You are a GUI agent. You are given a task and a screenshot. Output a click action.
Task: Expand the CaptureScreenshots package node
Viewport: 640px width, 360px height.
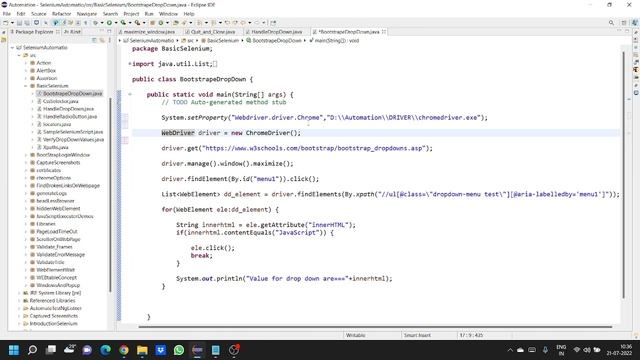click(25, 162)
